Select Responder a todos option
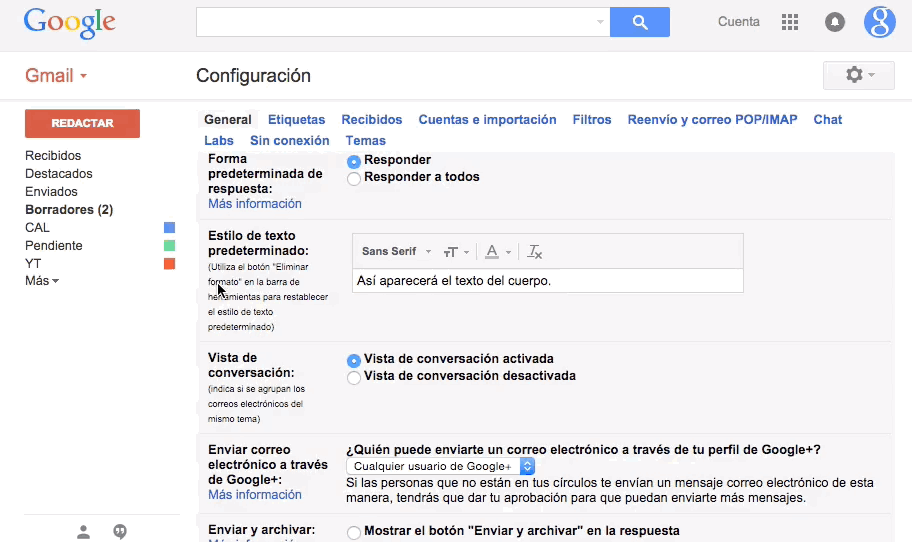The image size is (912, 542). pos(354,179)
